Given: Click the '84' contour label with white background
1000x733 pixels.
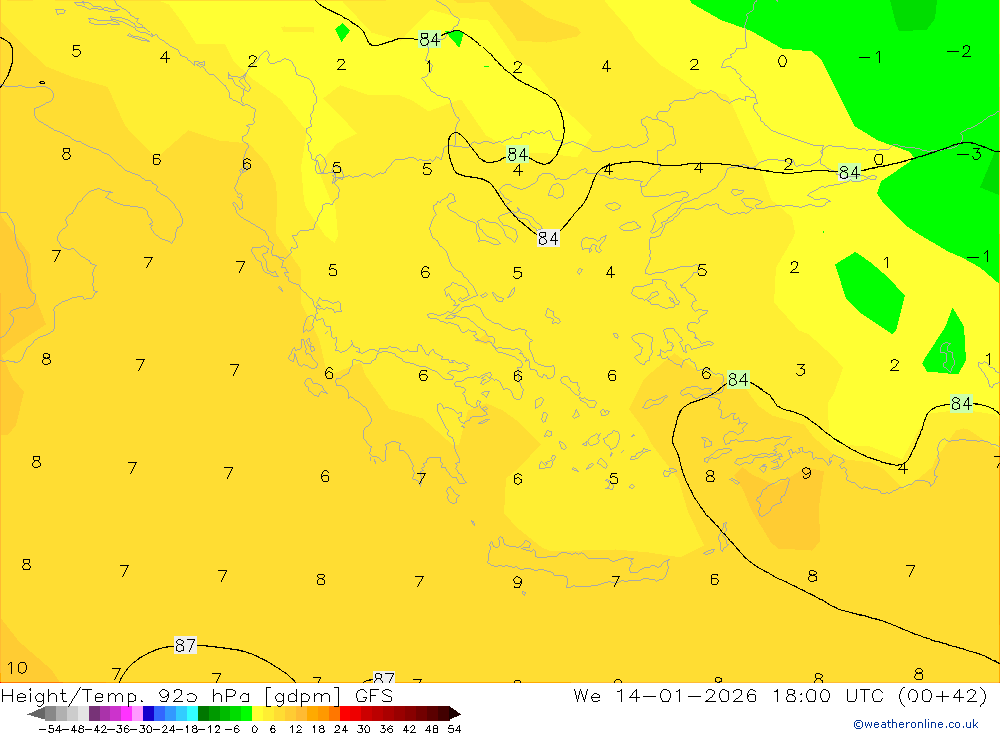Looking at the screenshot, I should [x=548, y=238].
